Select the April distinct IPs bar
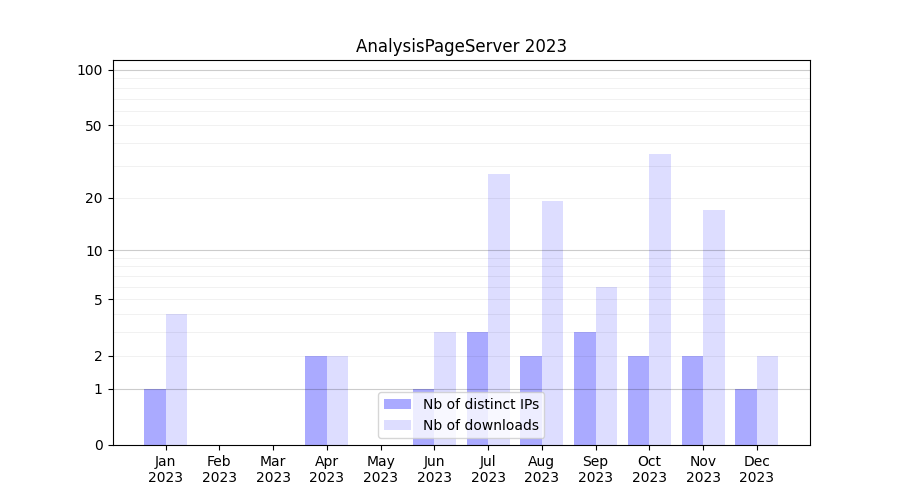900x500 pixels. pos(316,400)
